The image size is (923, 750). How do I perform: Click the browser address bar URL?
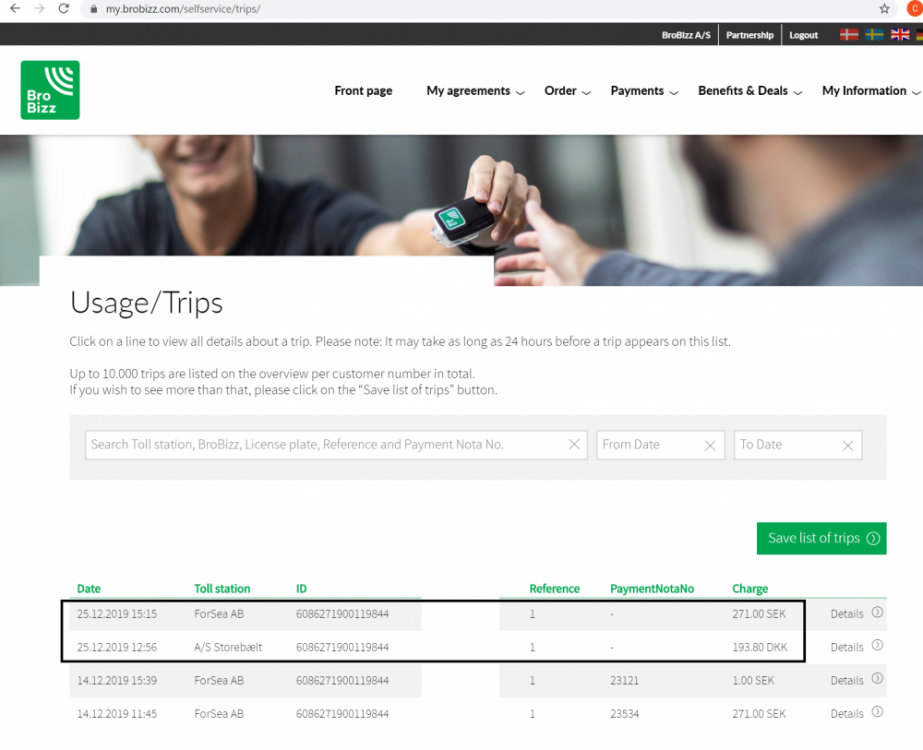pos(183,9)
